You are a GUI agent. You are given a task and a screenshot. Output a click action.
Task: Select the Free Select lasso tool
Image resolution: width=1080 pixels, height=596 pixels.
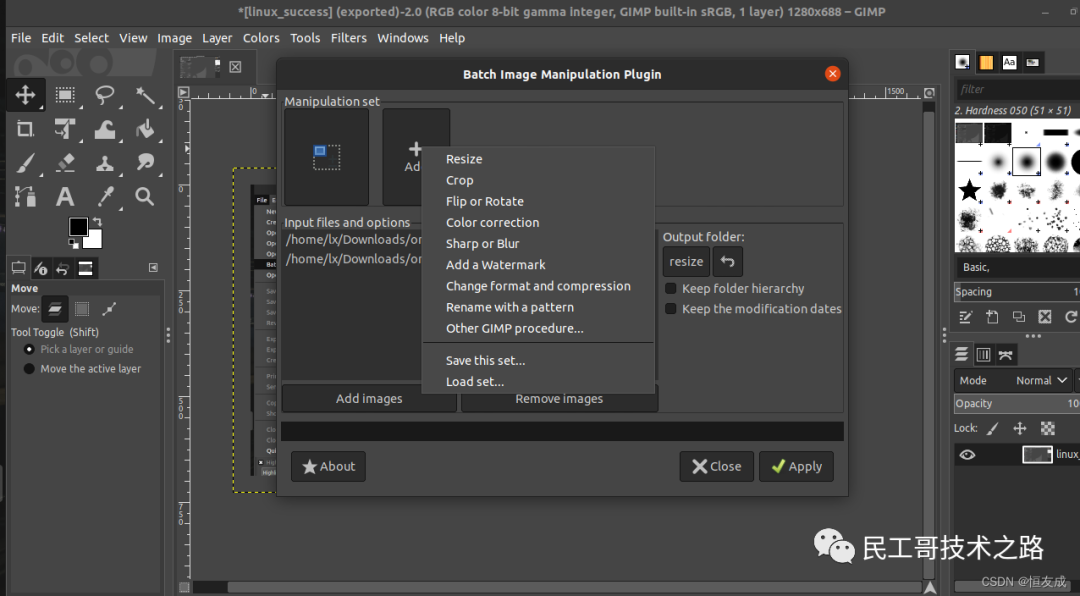pos(105,94)
